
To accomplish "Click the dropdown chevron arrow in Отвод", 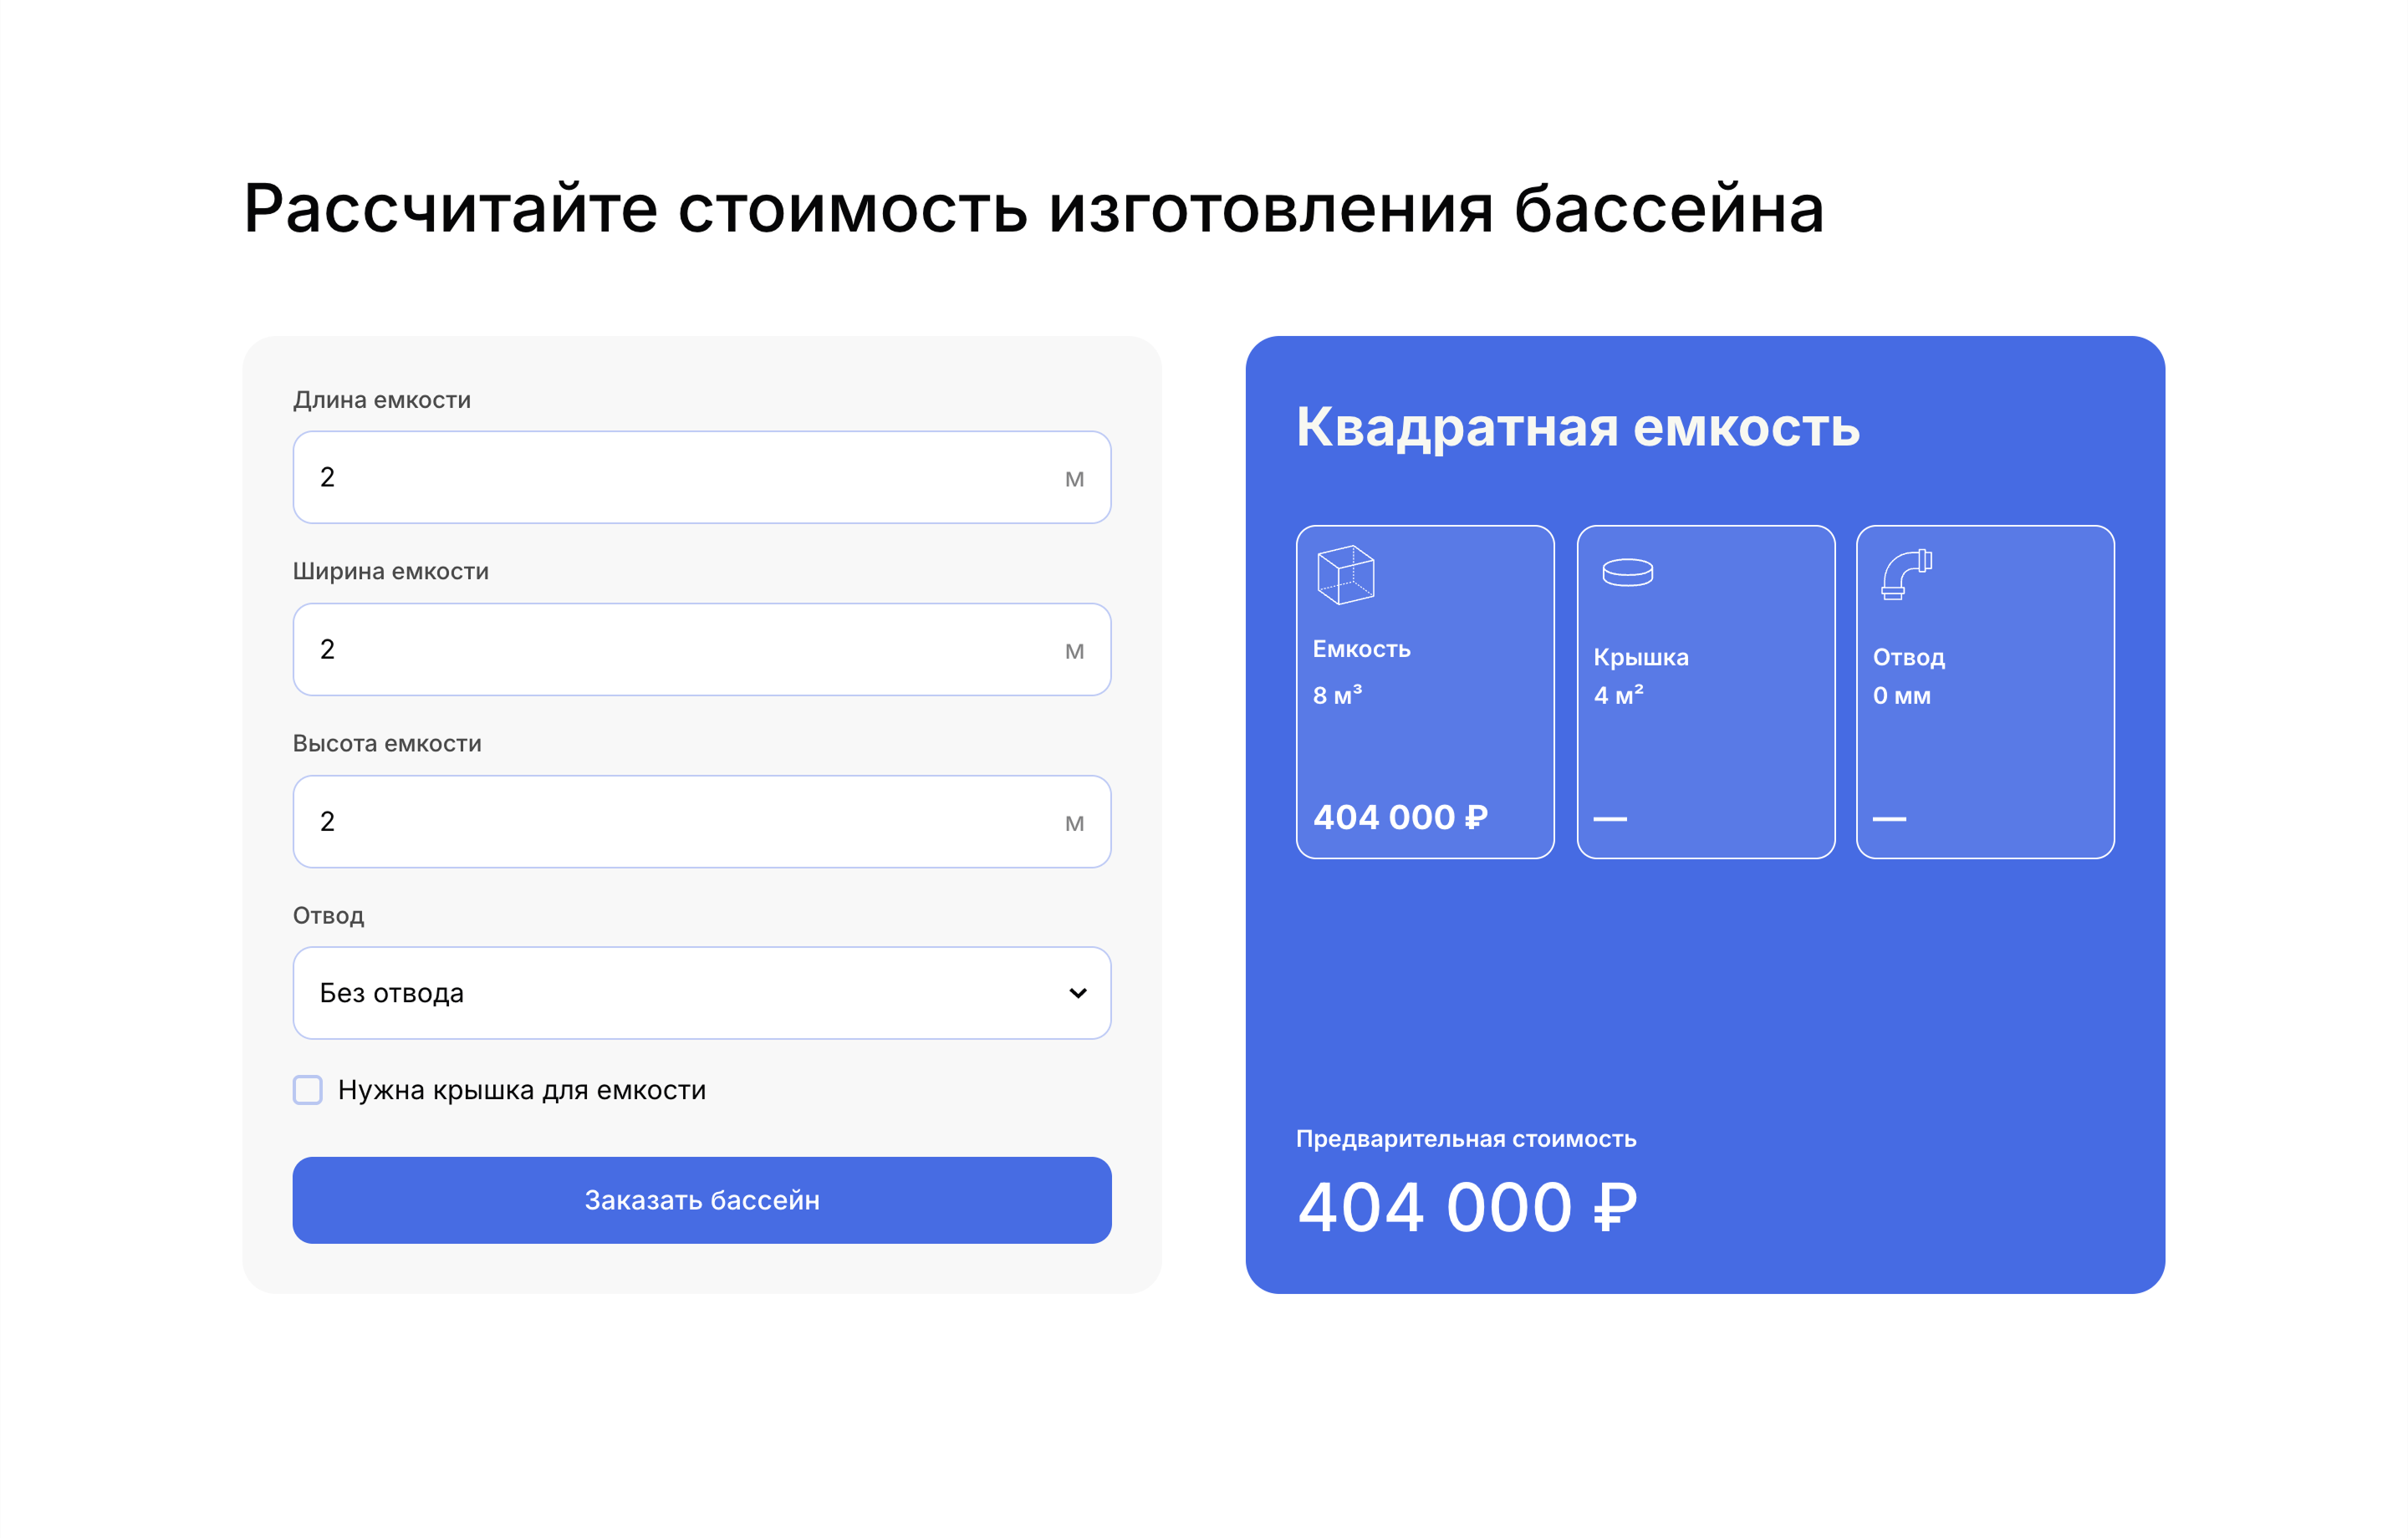I will click(x=1077, y=993).
